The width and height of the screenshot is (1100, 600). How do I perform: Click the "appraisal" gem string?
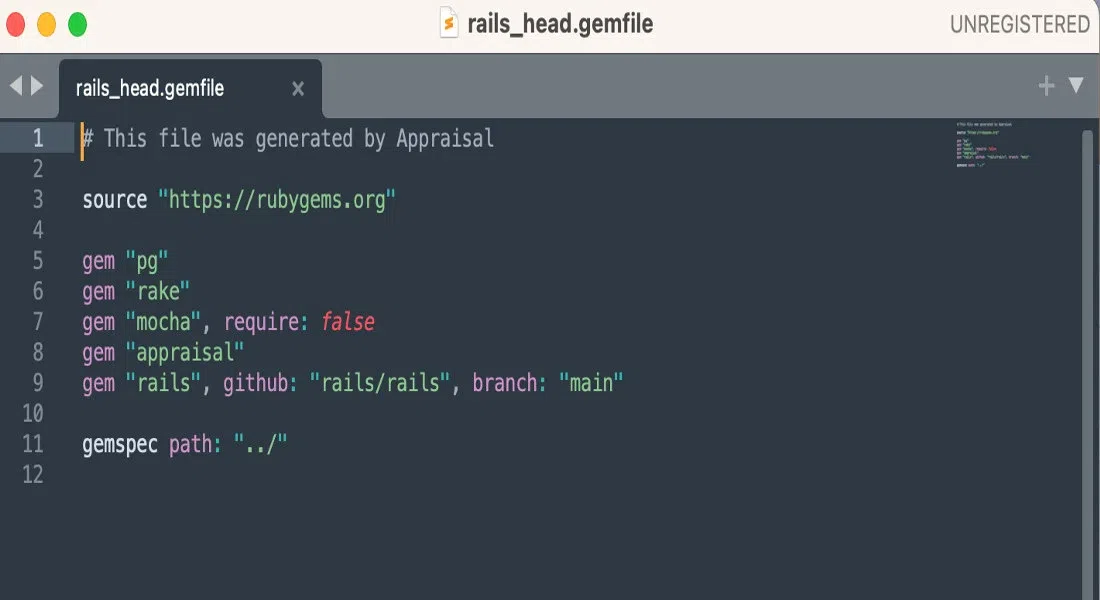[185, 352]
